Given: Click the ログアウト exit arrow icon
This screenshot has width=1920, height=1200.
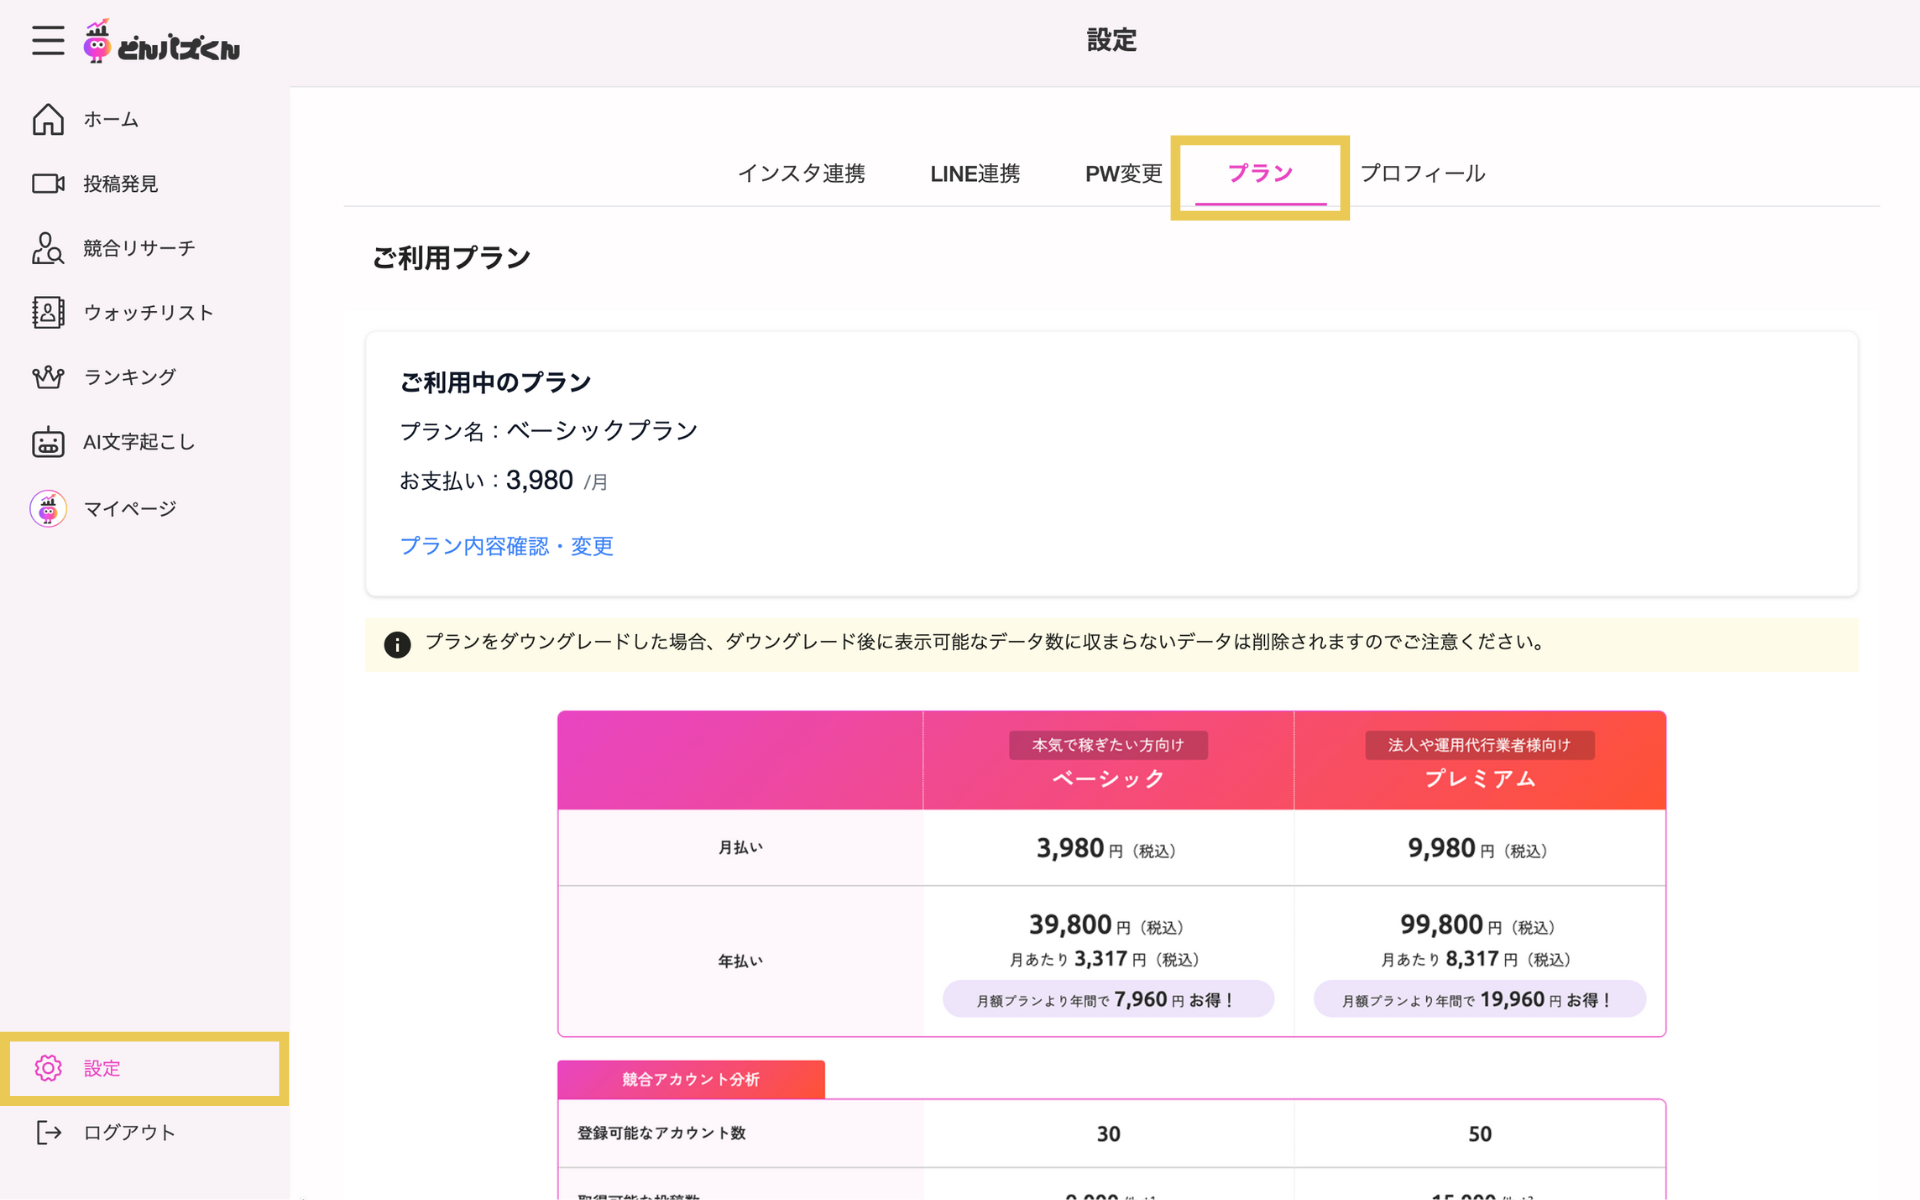Looking at the screenshot, I should 47,1132.
